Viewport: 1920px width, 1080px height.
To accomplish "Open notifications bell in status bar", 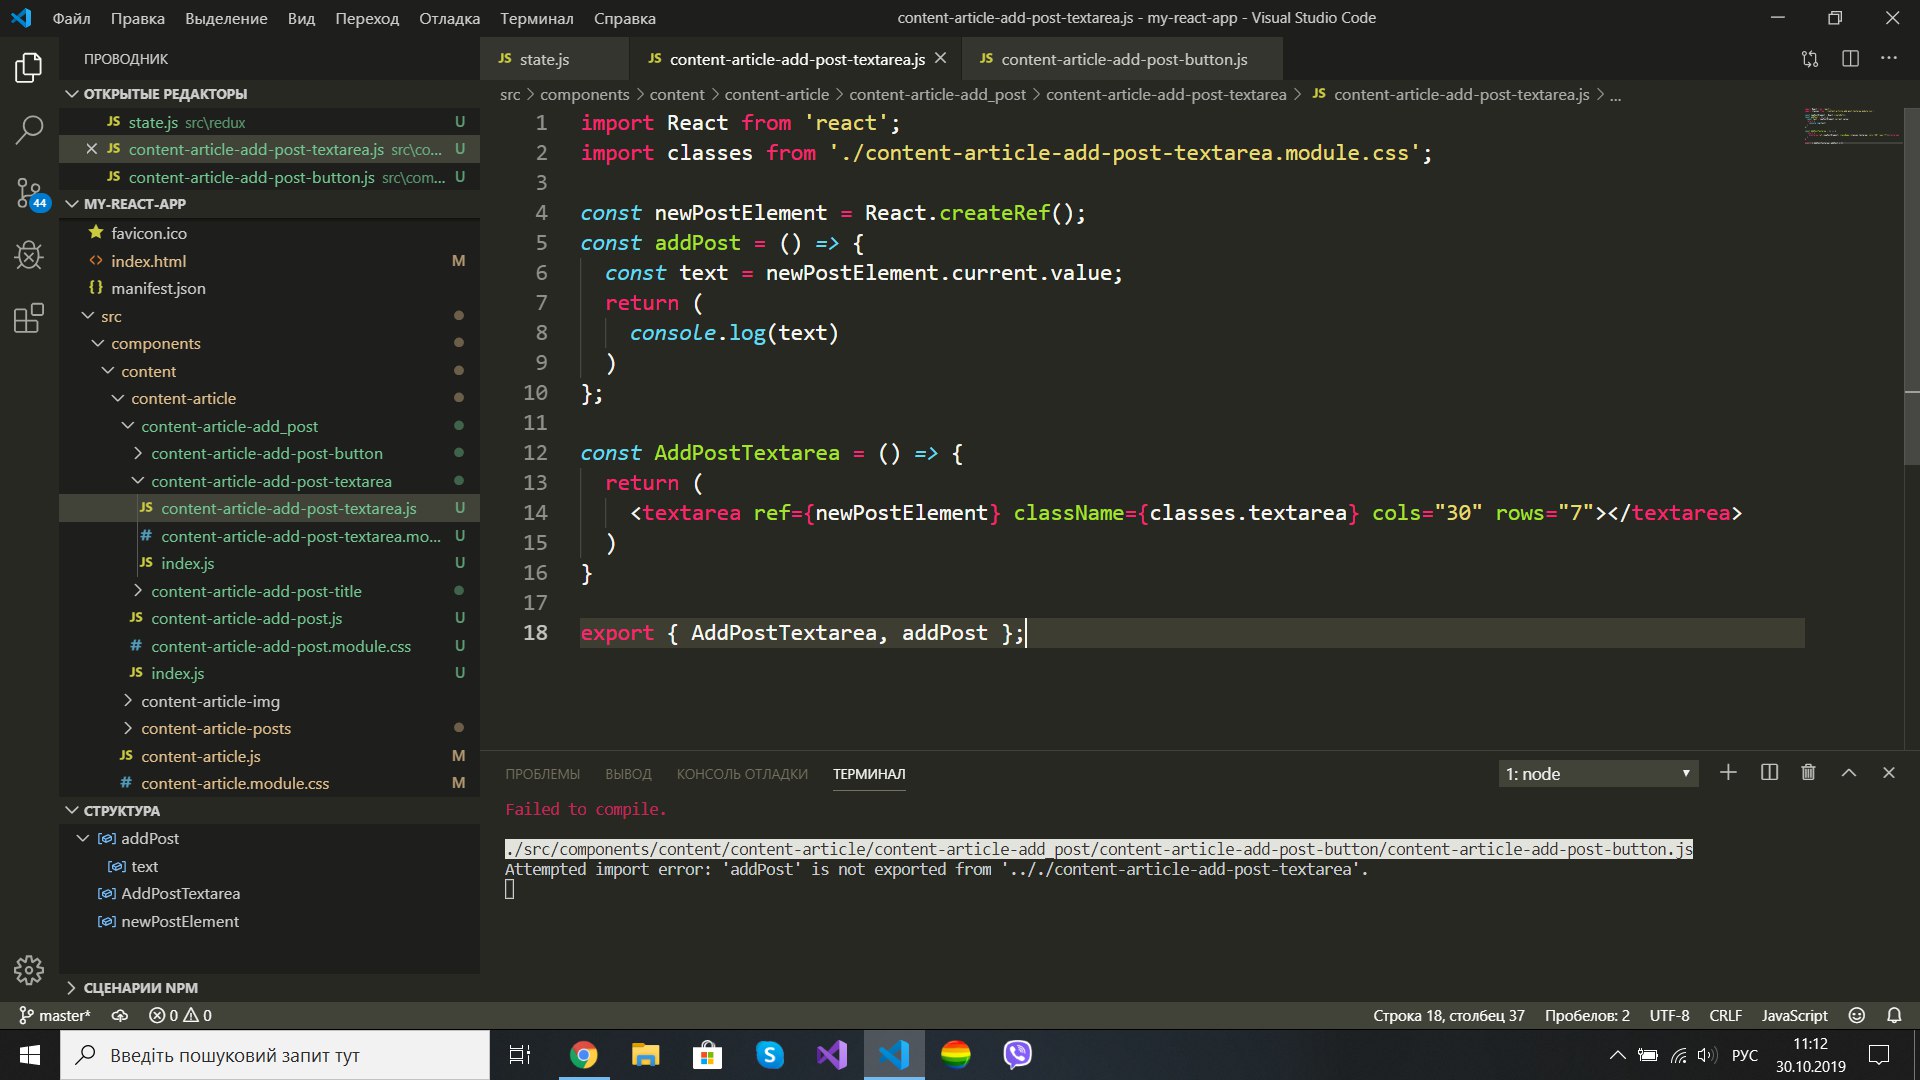I will click(1894, 1015).
